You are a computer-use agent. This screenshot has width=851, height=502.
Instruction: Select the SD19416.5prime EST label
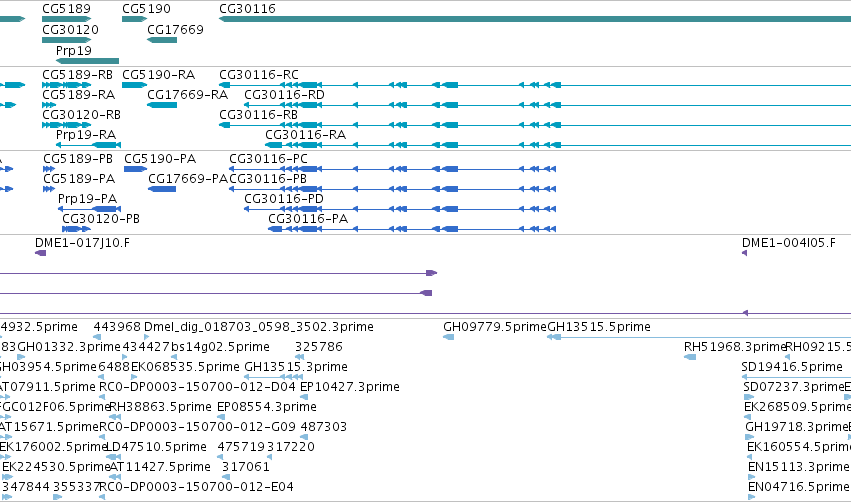[x=792, y=366]
